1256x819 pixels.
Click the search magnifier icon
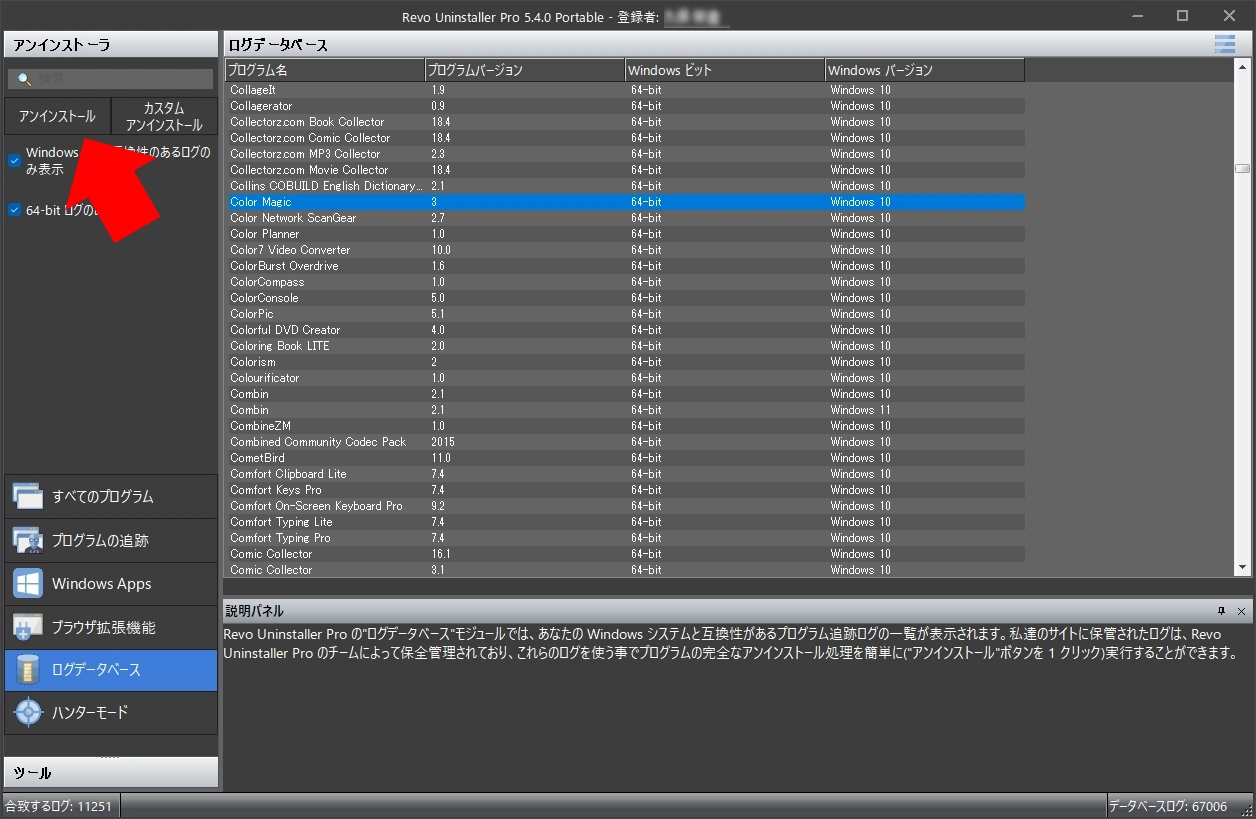tap(25, 79)
